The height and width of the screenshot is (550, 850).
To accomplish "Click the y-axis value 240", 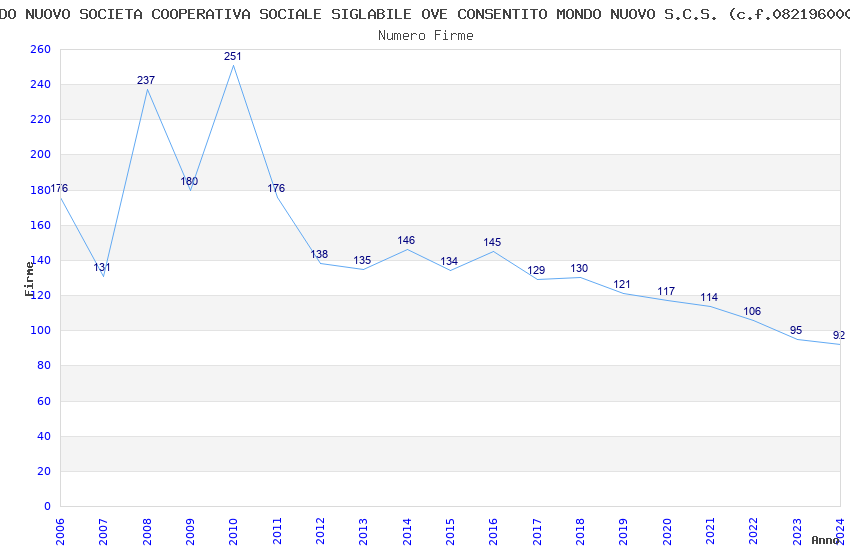I will point(41,85).
